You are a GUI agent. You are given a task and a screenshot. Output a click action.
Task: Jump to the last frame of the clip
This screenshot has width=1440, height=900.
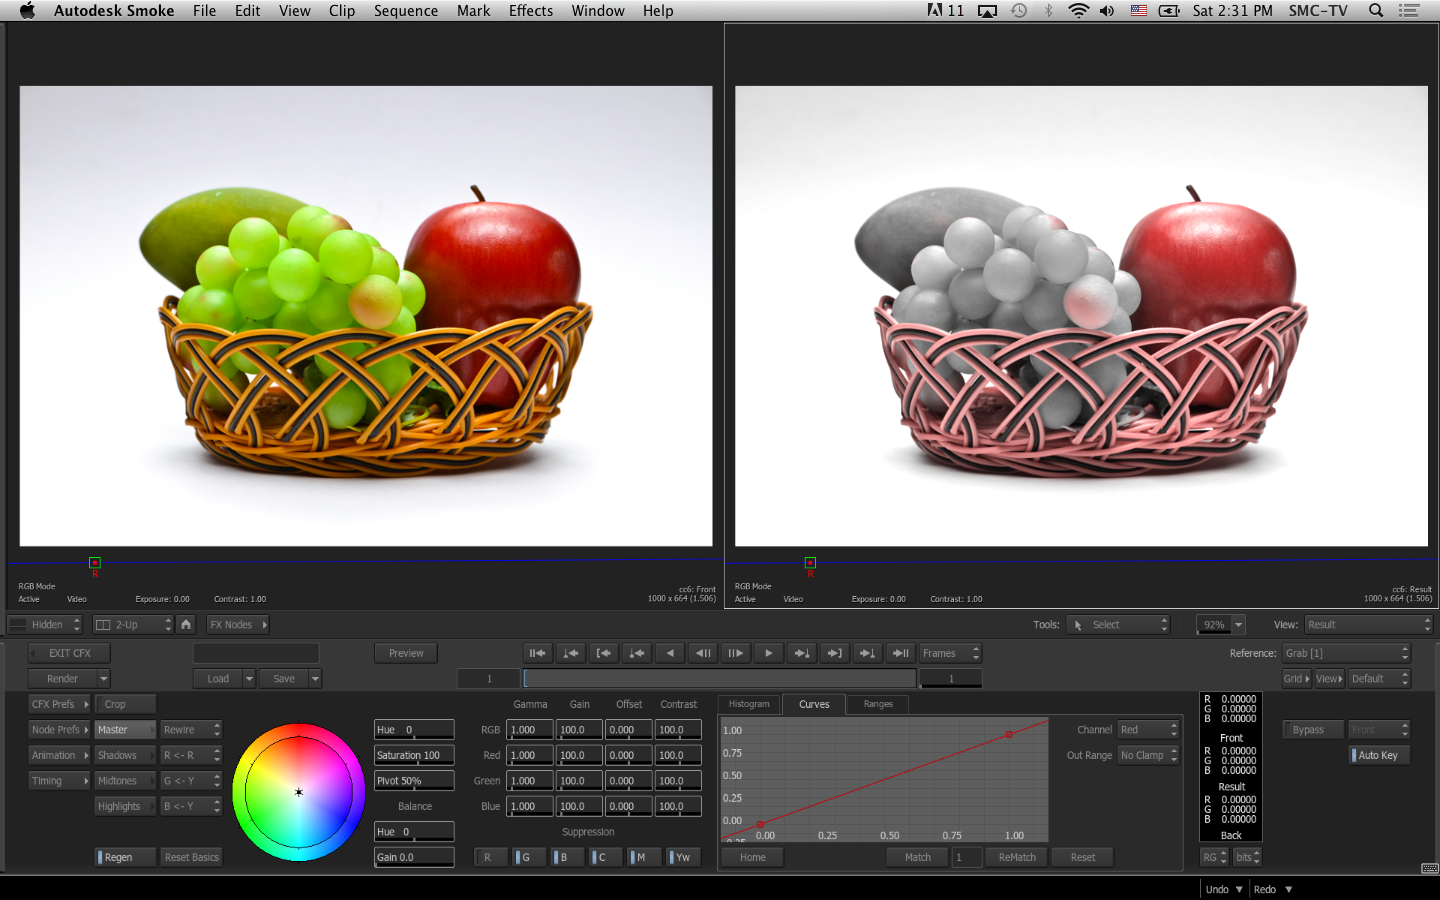click(x=900, y=653)
